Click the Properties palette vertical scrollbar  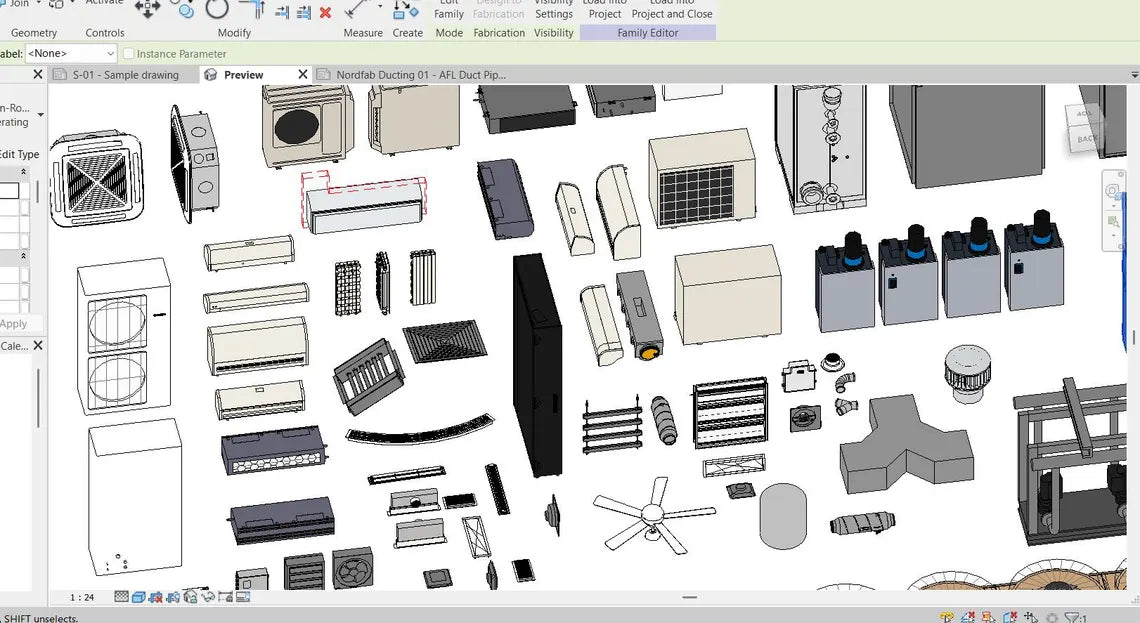click(x=38, y=191)
